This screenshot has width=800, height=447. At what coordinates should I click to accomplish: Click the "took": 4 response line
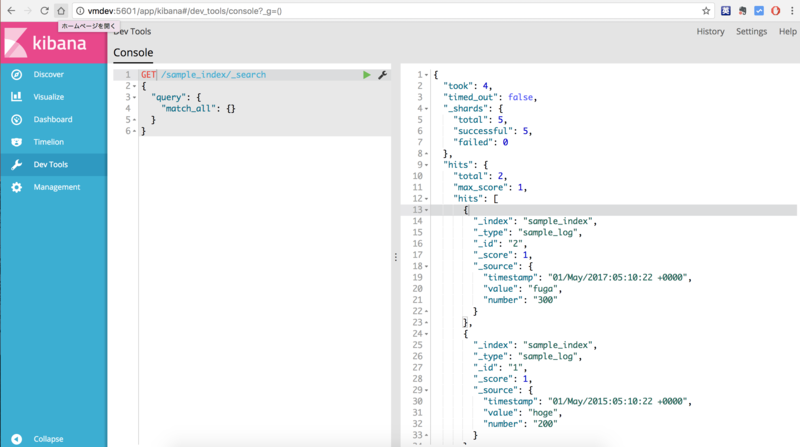pyautogui.click(x=467, y=86)
